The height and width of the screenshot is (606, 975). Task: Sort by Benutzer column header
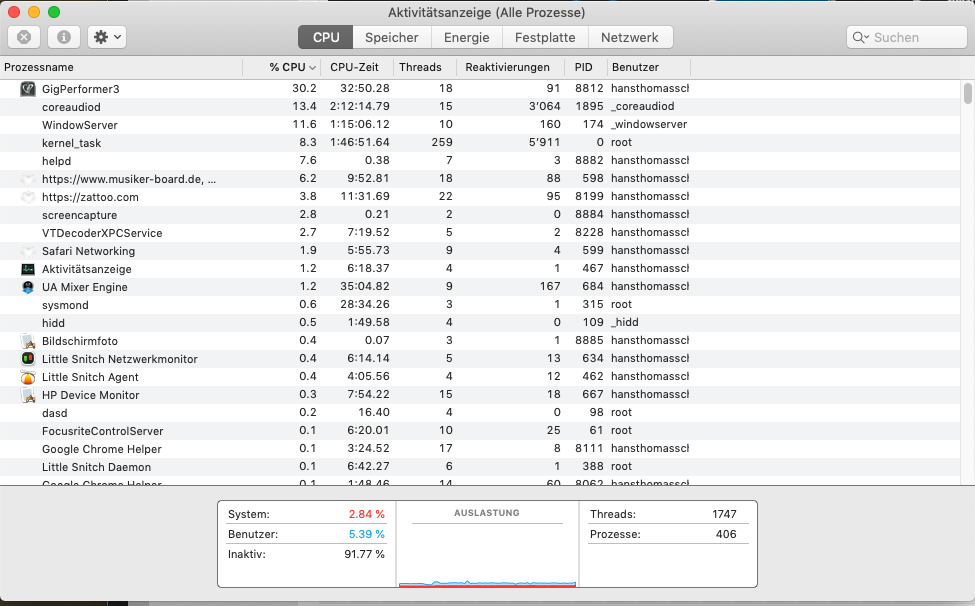click(x=647, y=67)
